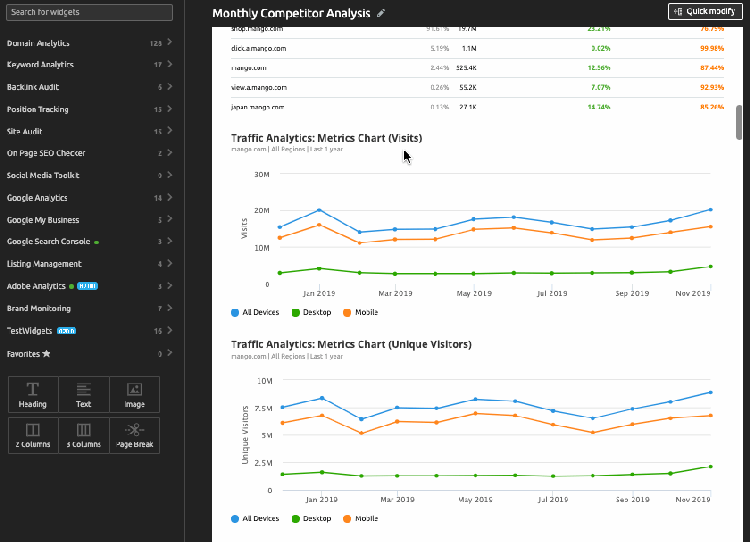Expand On Page SEO Checker group
This screenshot has width=750, height=542.
89,153
